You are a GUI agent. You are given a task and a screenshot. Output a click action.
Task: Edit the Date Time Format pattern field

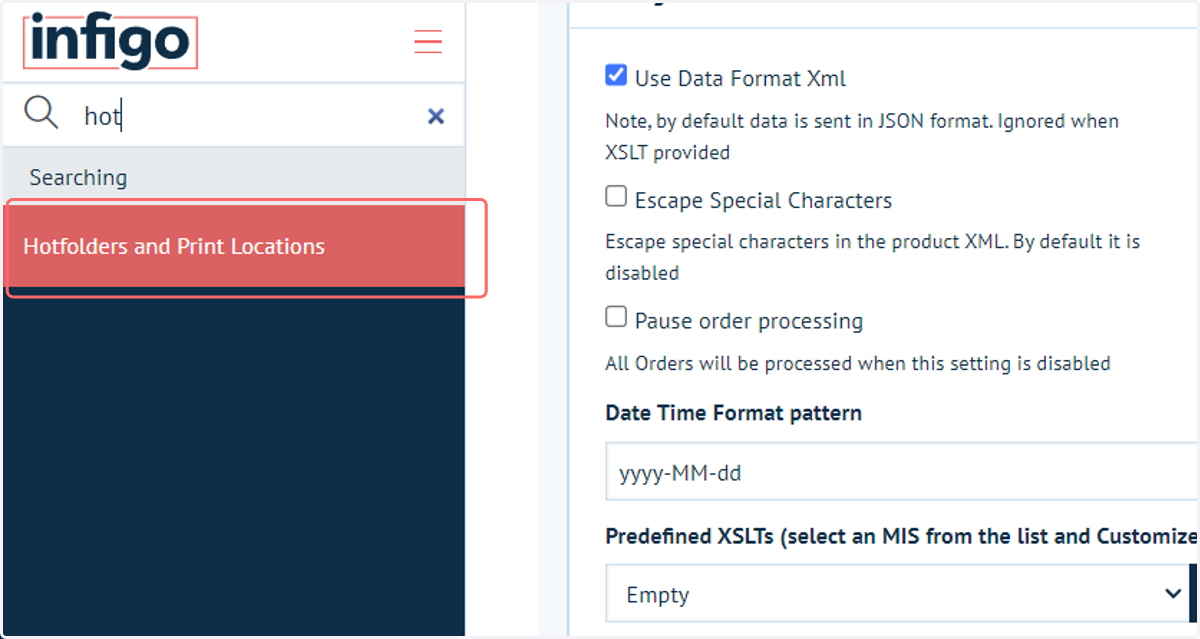tap(902, 472)
